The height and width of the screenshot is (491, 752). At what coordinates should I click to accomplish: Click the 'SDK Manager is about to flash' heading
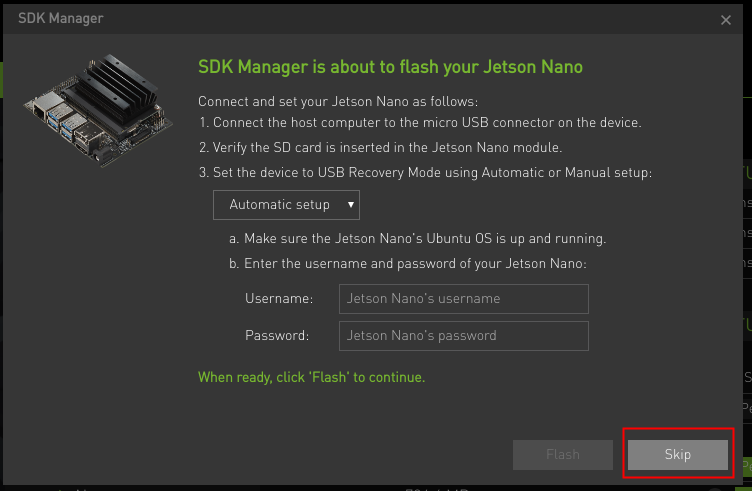pos(390,67)
